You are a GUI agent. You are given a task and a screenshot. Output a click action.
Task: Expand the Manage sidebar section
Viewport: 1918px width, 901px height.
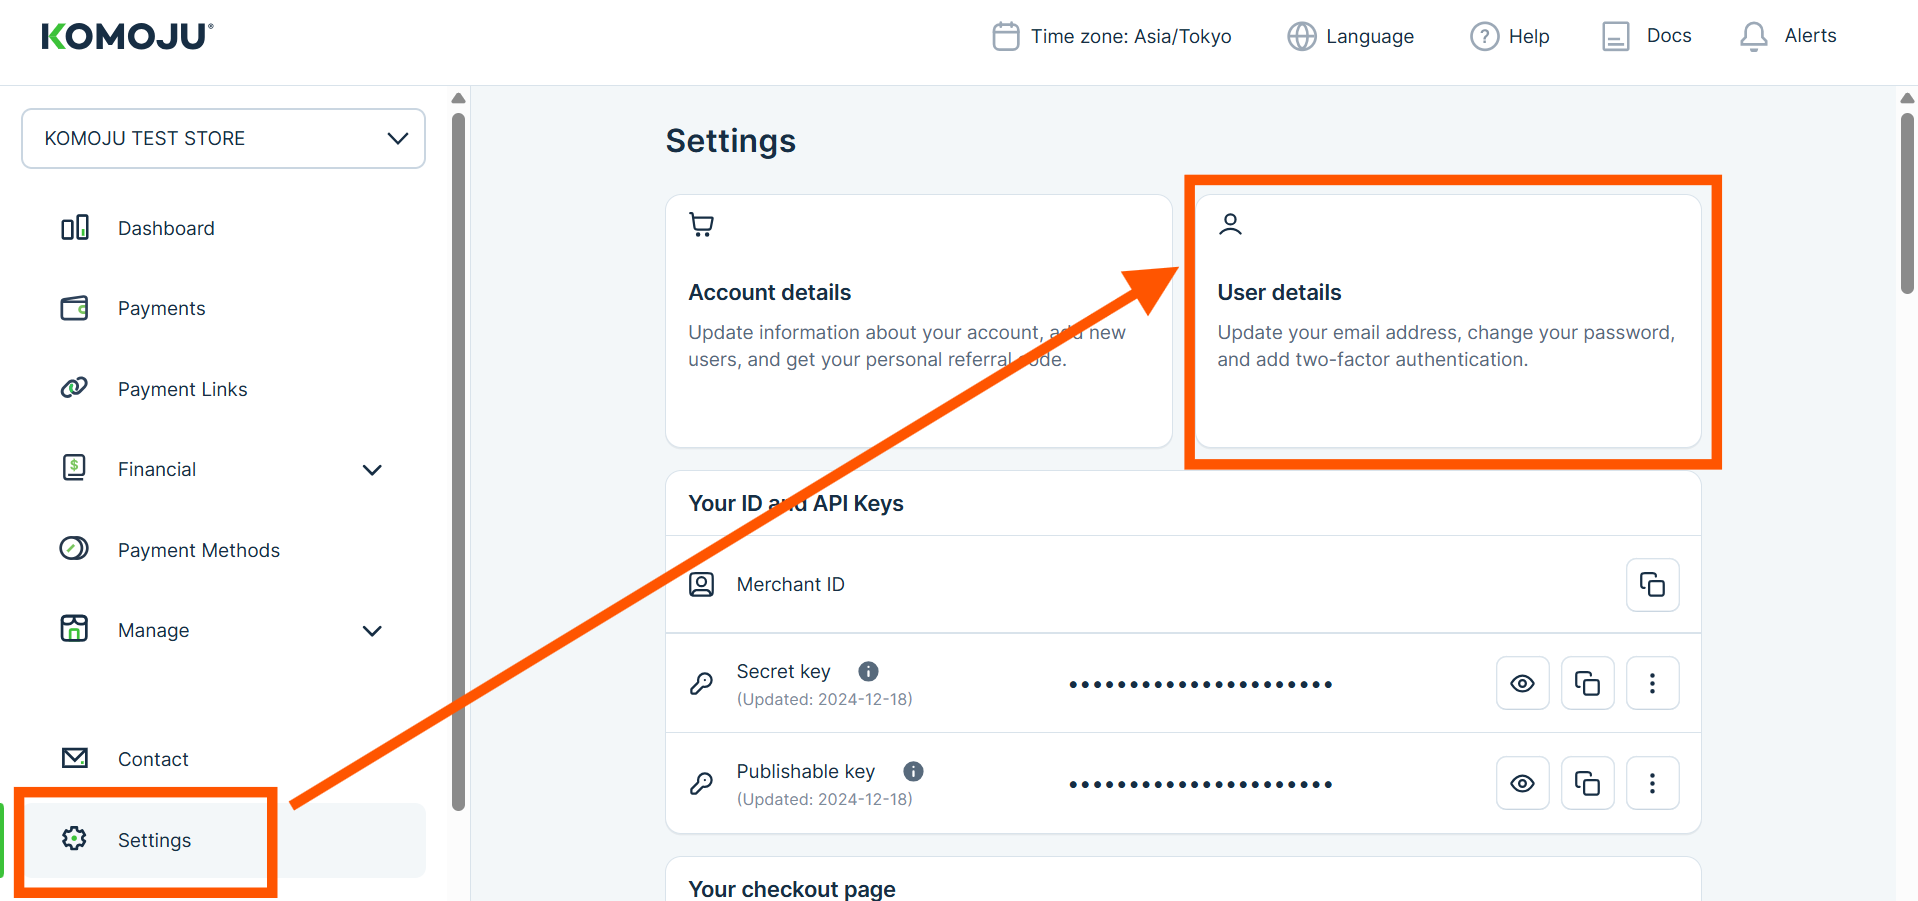[371, 631]
